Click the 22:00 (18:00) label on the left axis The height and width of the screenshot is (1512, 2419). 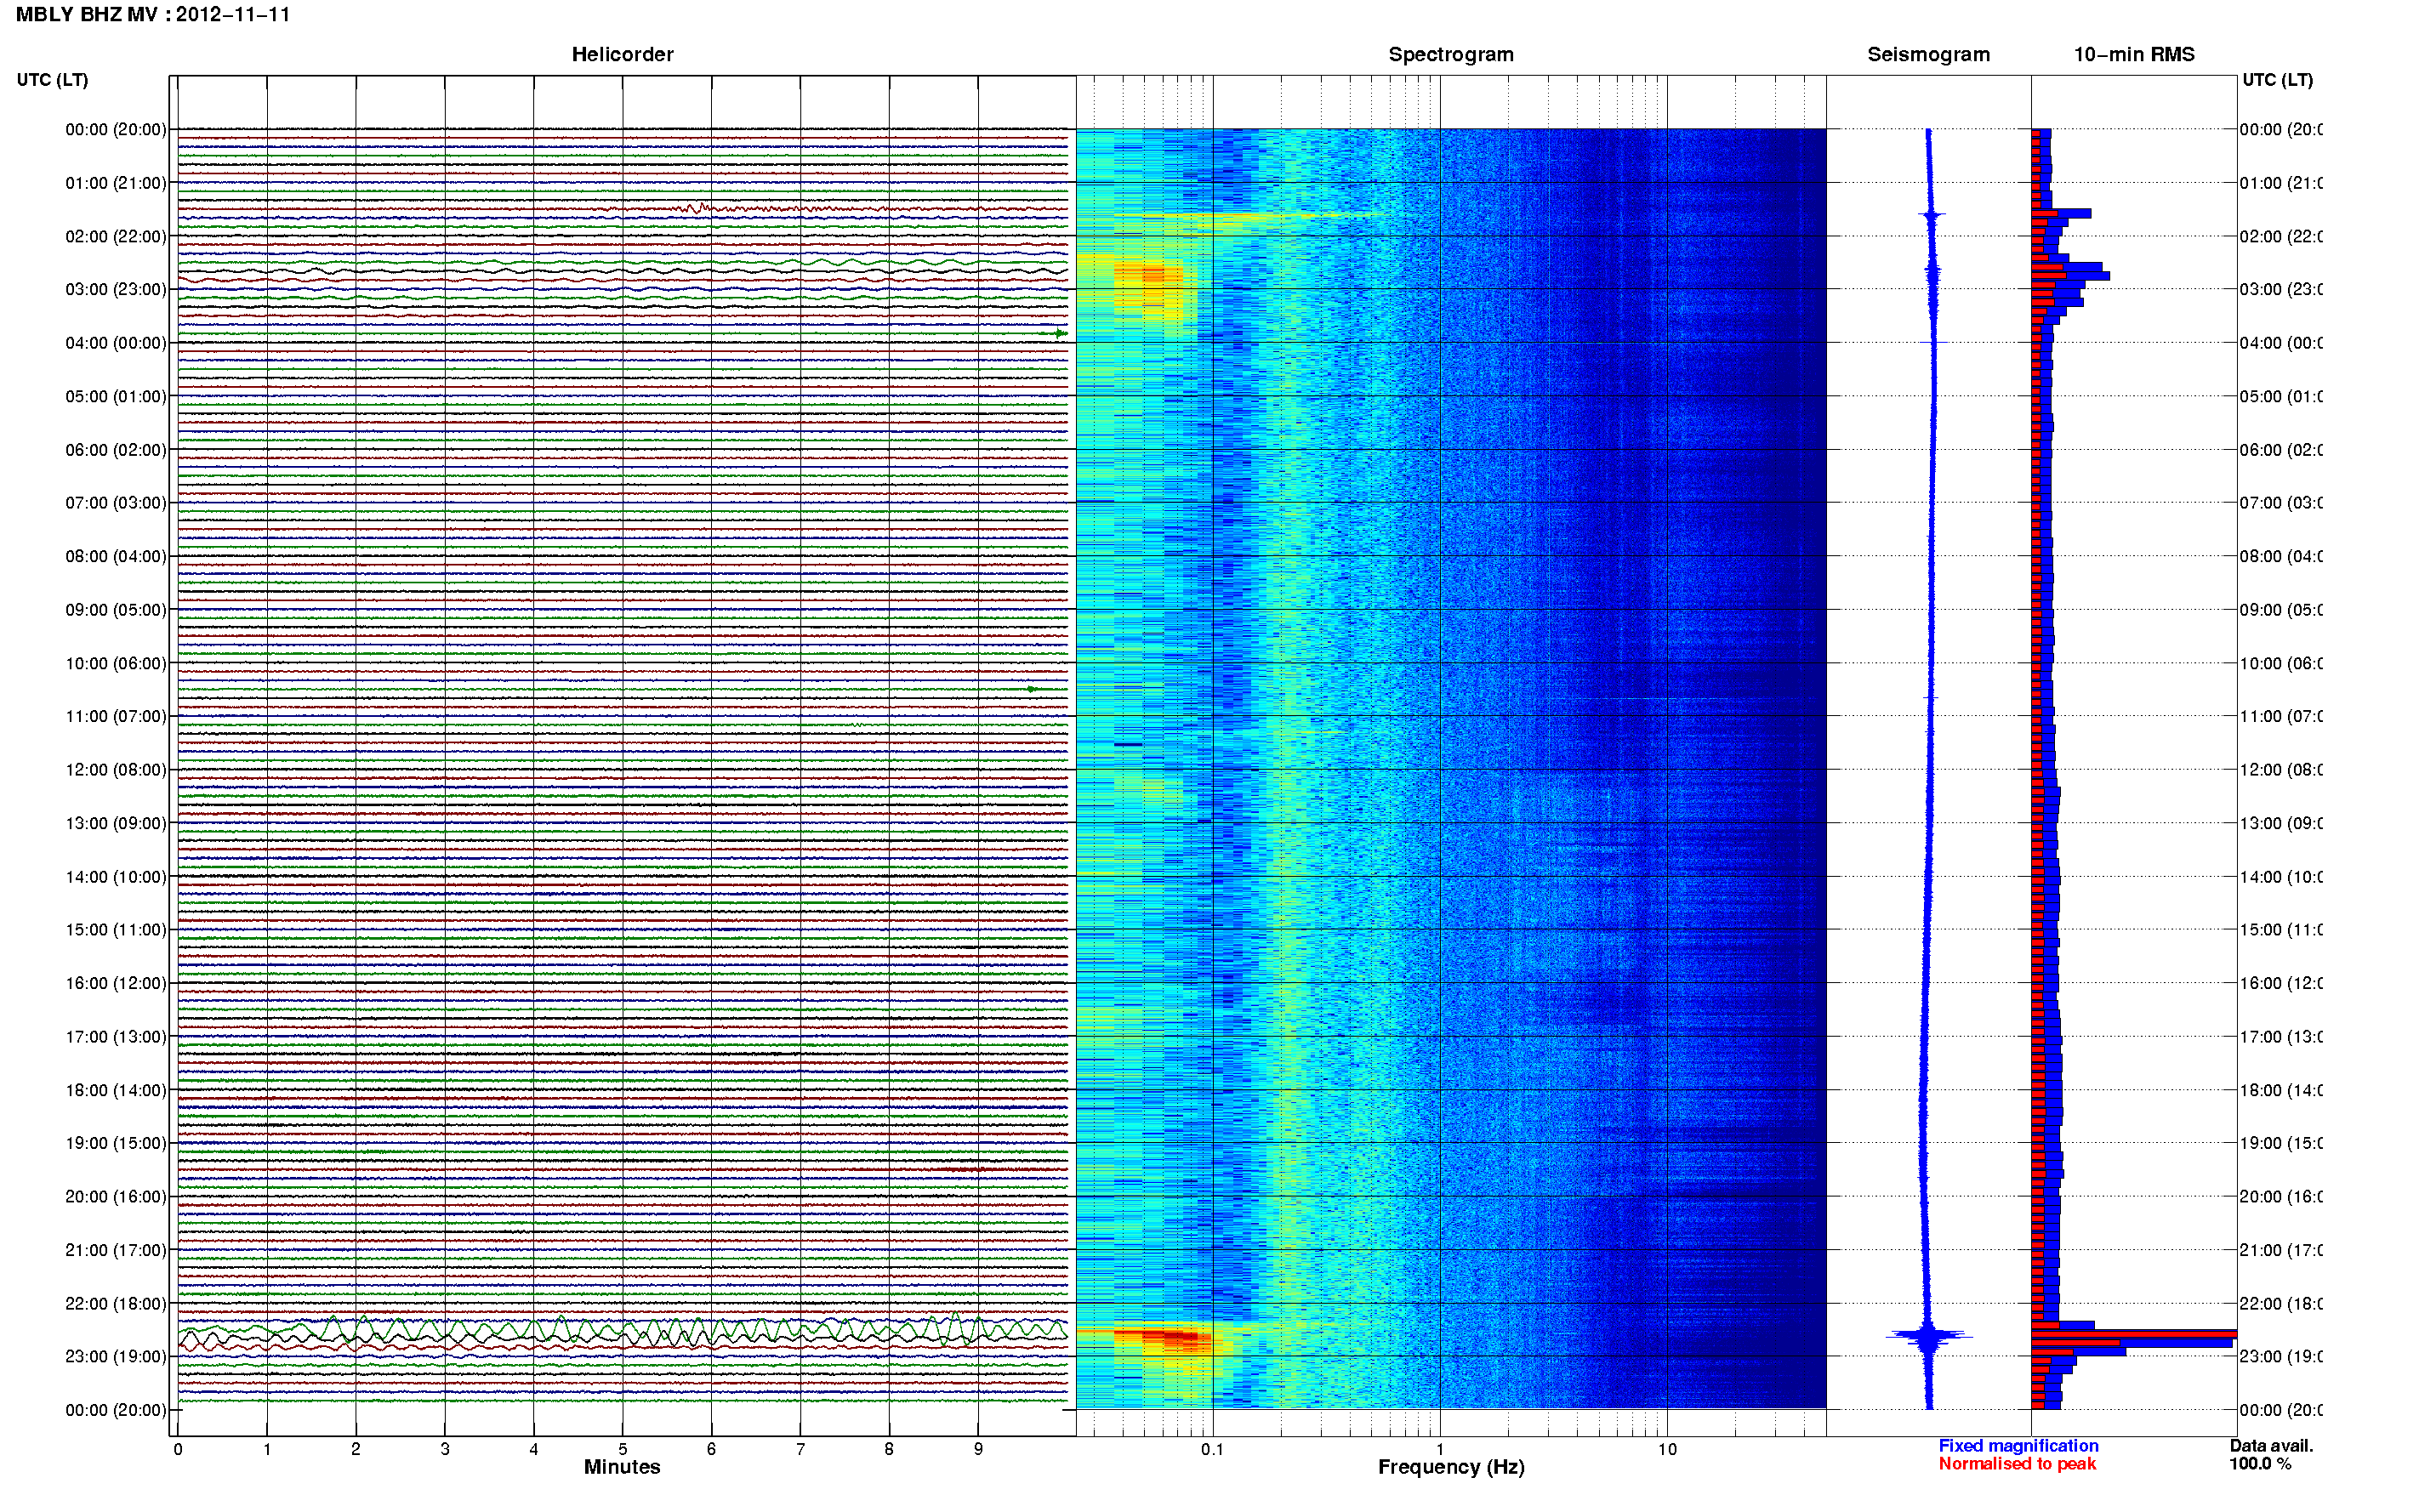point(116,1304)
